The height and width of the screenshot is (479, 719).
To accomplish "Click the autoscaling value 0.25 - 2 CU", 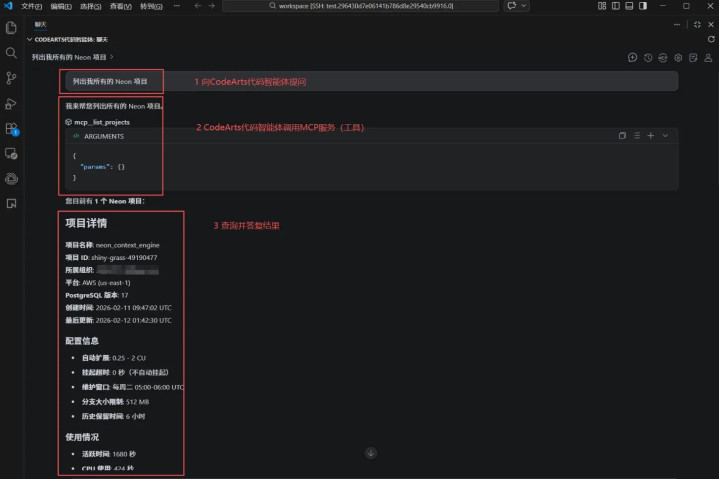I will (129, 358).
